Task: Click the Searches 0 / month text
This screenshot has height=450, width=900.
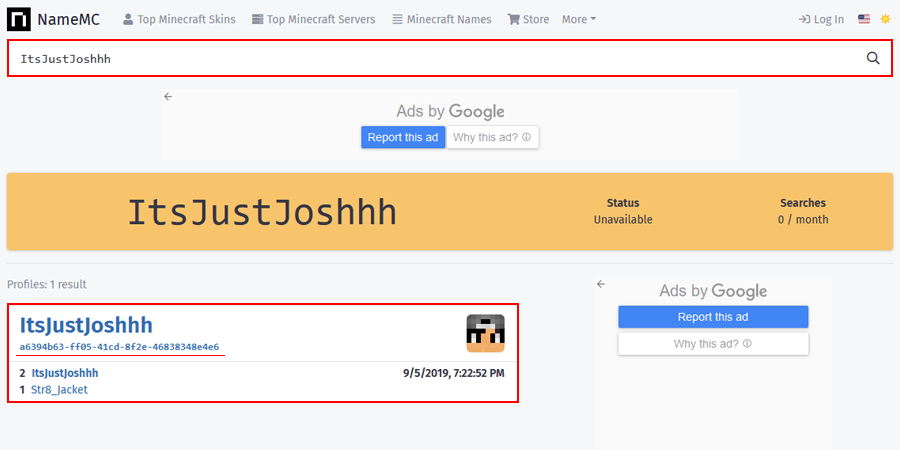Action: coord(802,211)
